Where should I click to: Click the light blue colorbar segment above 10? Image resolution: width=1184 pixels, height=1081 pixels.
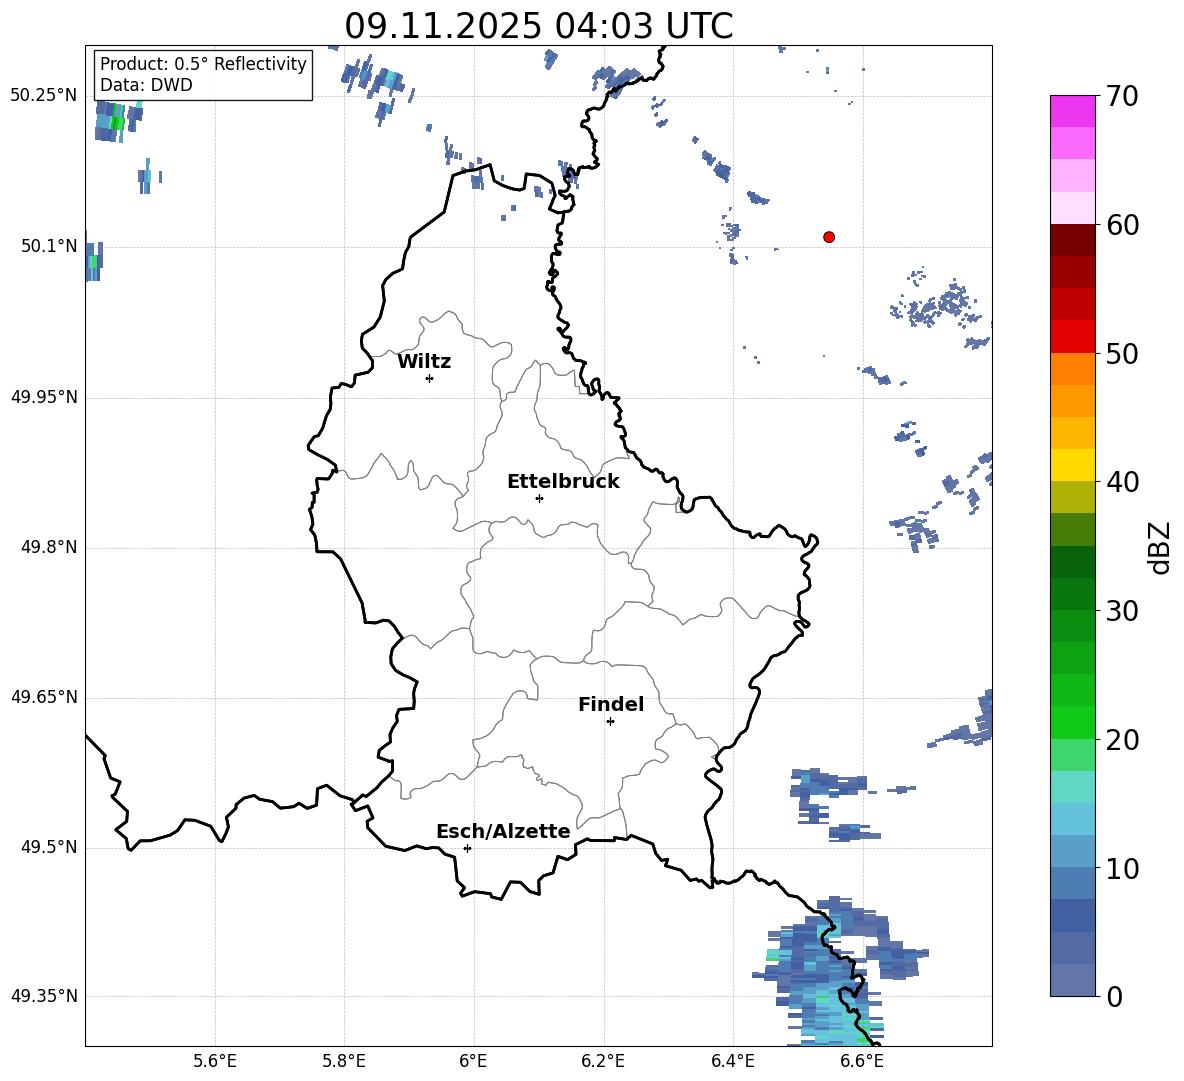(x=1073, y=851)
